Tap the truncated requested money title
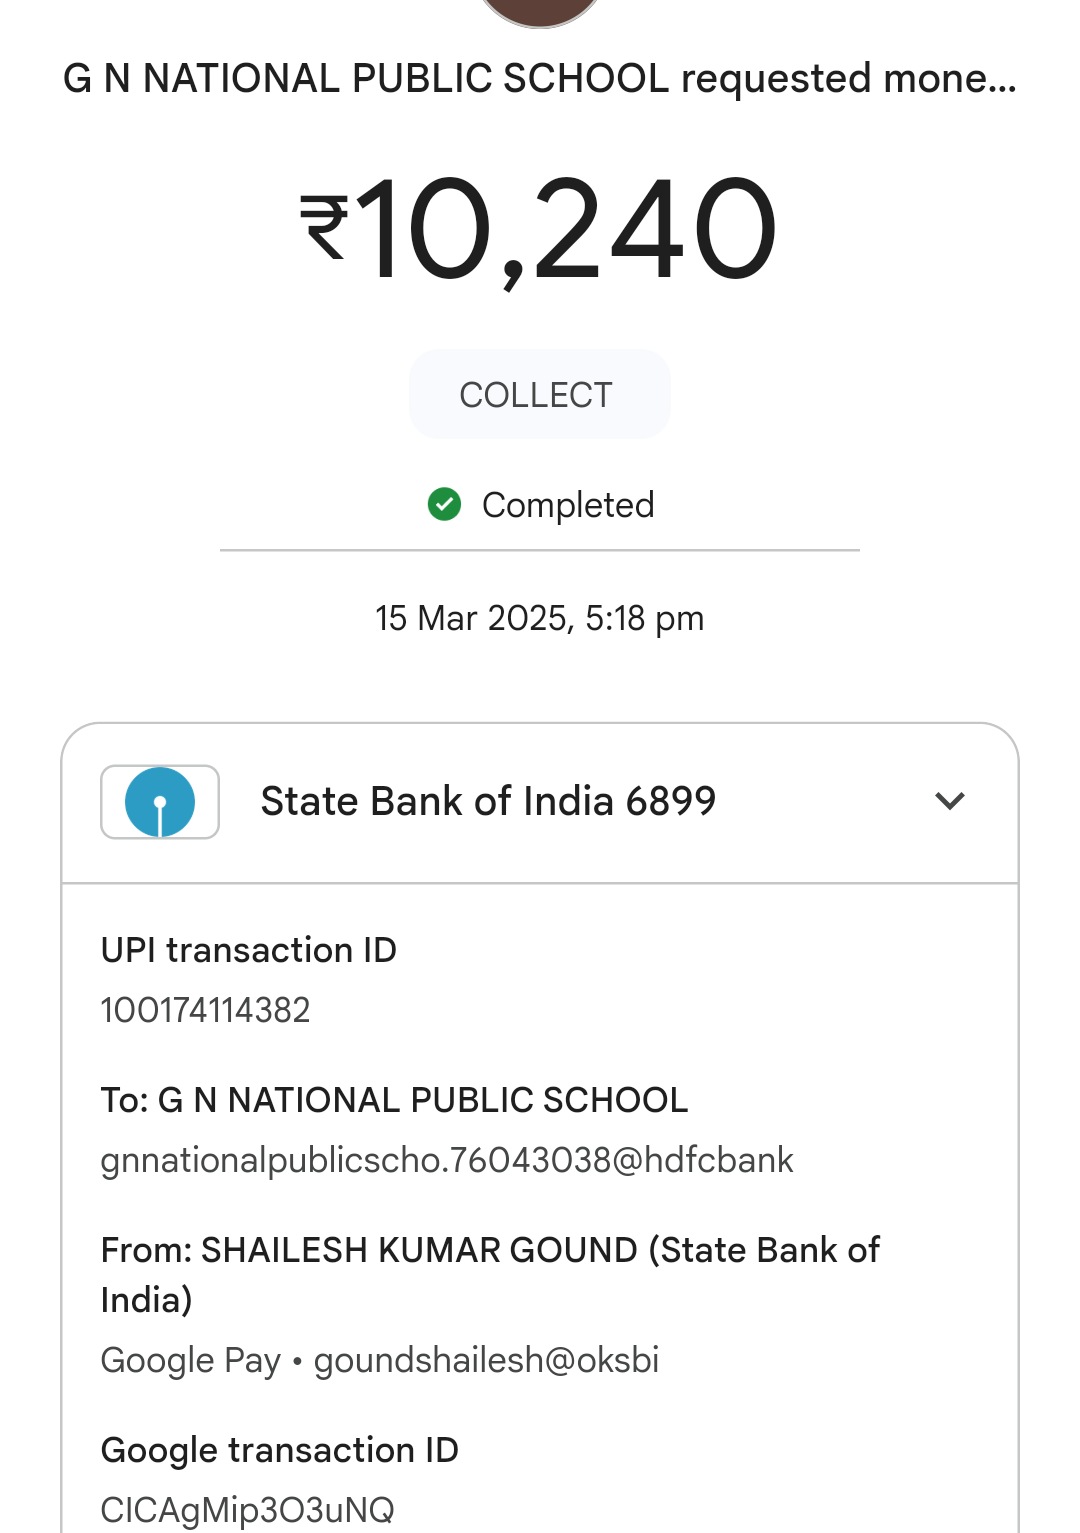The height and width of the screenshot is (1533, 1080). [x=540, y=79]
